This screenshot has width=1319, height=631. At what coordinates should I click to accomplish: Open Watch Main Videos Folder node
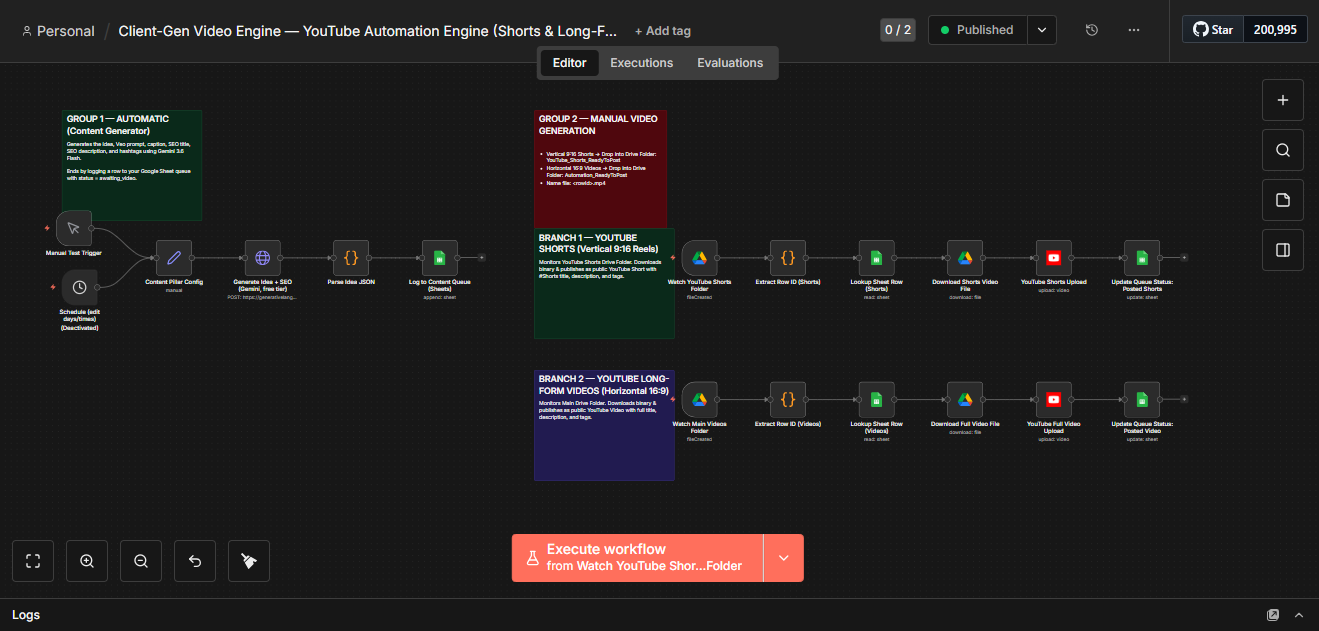tap(700, 399)
